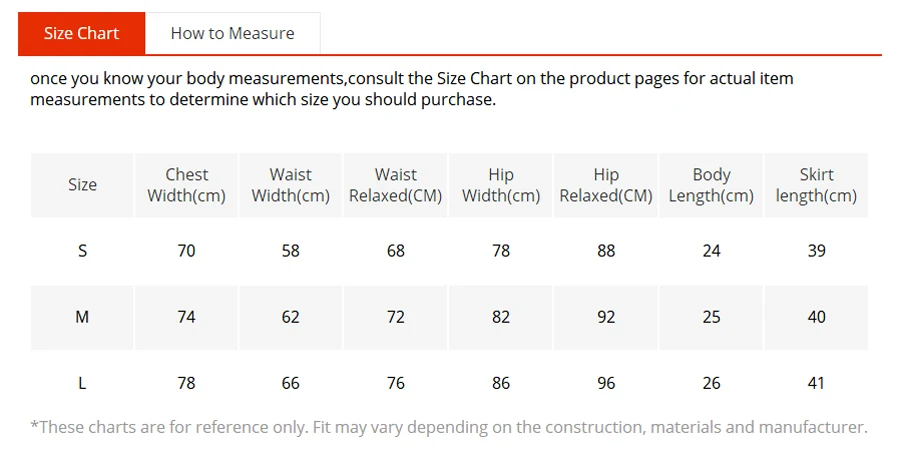Screen dimensions: 900x460
Task: Click the Size column header
Action: 82,185
